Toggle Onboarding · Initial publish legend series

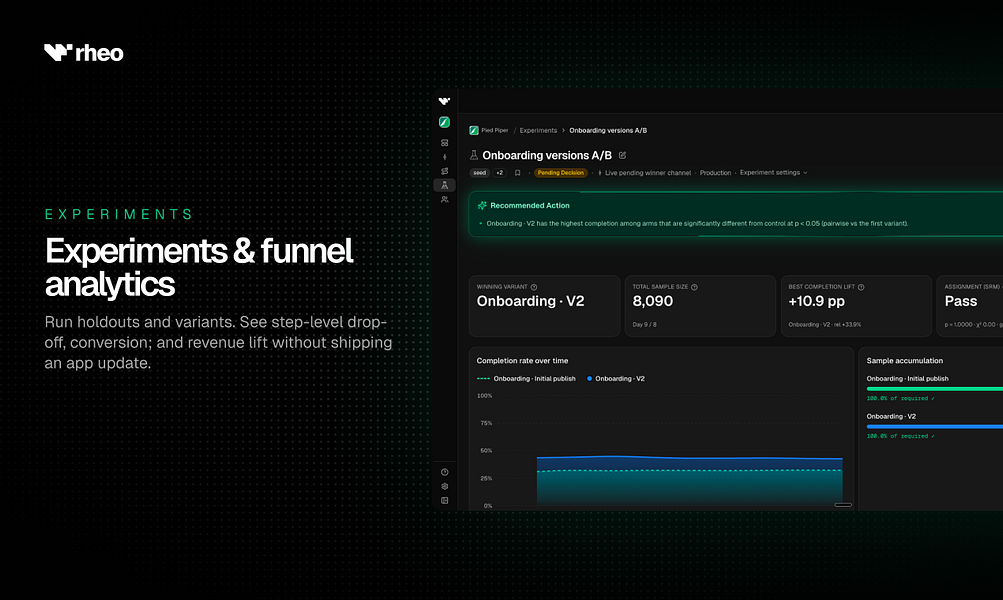coord(526,379)
